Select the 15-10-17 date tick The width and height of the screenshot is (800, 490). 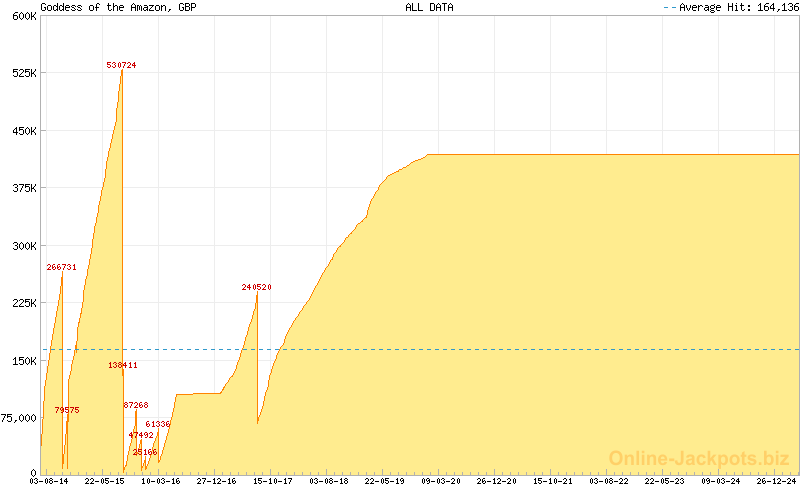tap(272, 481)
